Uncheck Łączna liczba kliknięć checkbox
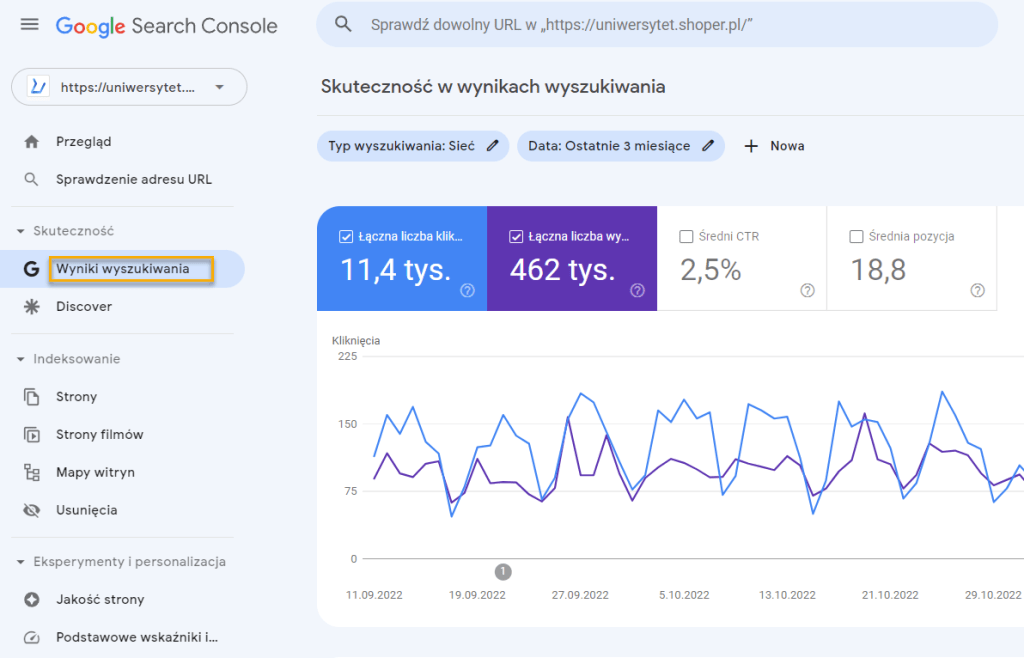The height and width of the screenshot is (658, 1024). click(346, 237)
